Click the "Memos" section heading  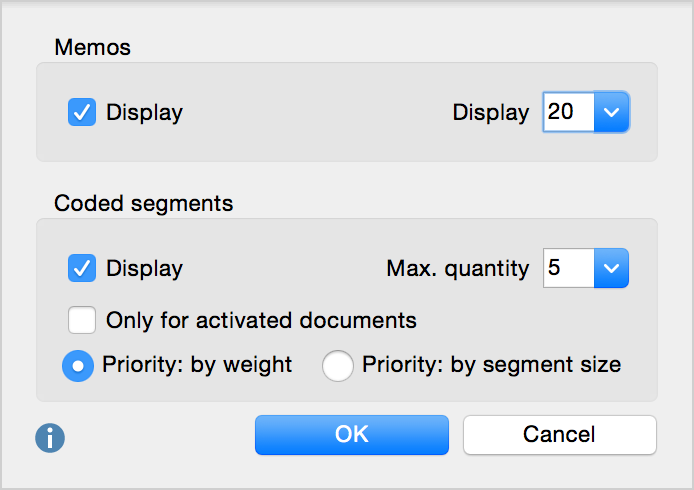[x=93, y=46]
